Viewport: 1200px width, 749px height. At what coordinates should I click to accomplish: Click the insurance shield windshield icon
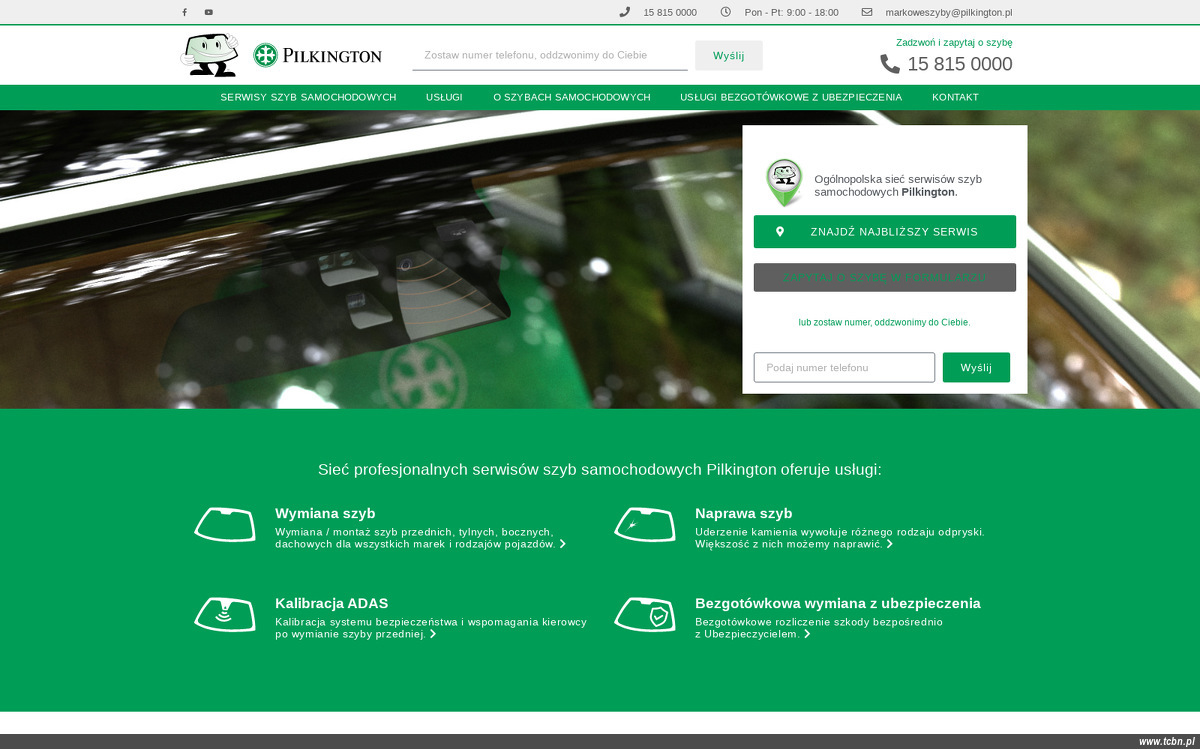tap(645, 615)
